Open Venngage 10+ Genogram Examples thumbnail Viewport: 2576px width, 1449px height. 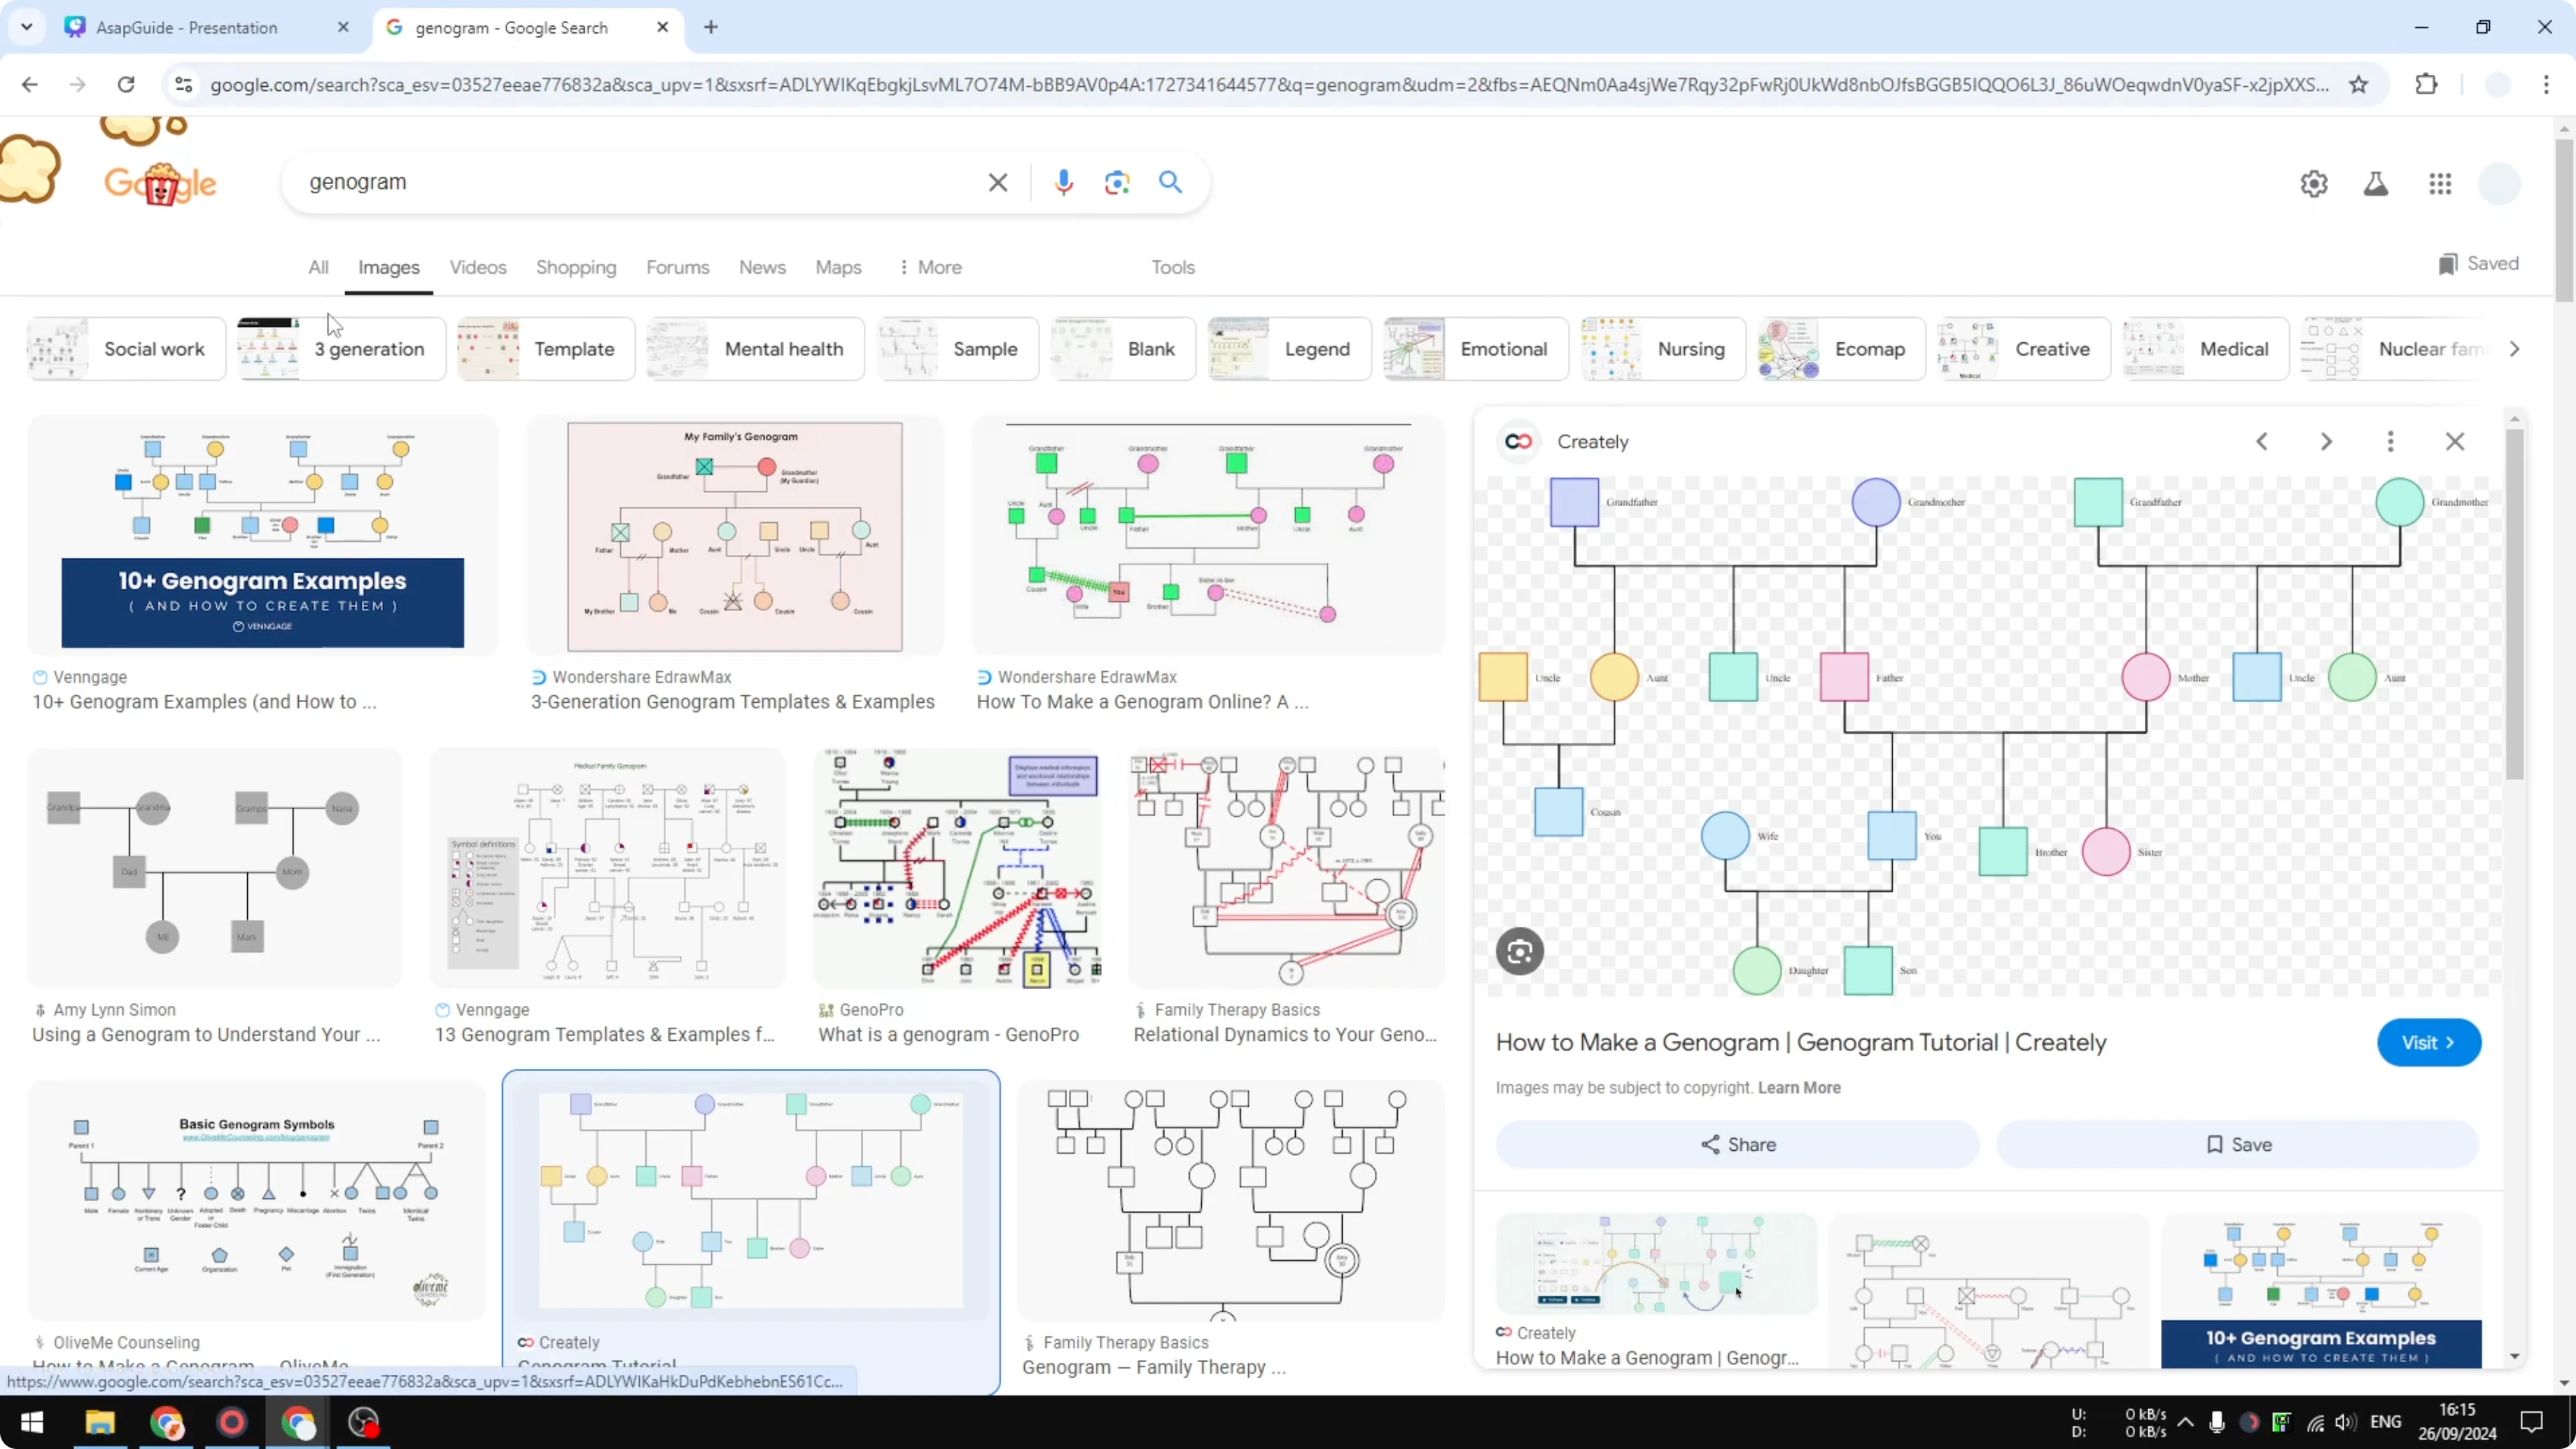coord(262,536)
